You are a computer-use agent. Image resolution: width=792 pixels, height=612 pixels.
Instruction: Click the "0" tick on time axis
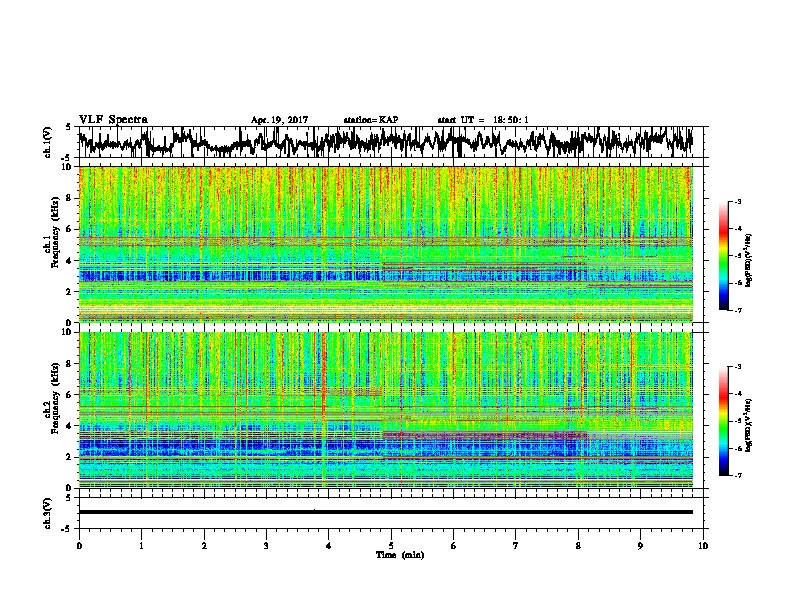[79, 546]
